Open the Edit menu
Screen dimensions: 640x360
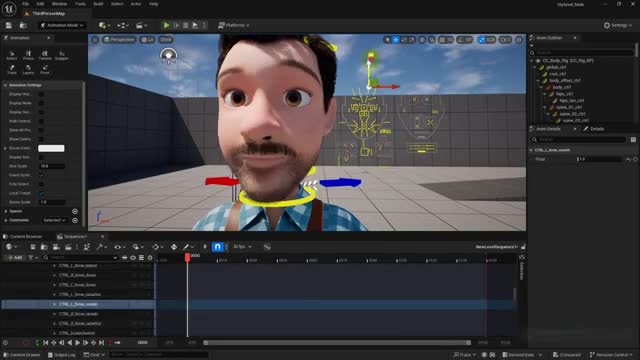[x=40, y=4]
